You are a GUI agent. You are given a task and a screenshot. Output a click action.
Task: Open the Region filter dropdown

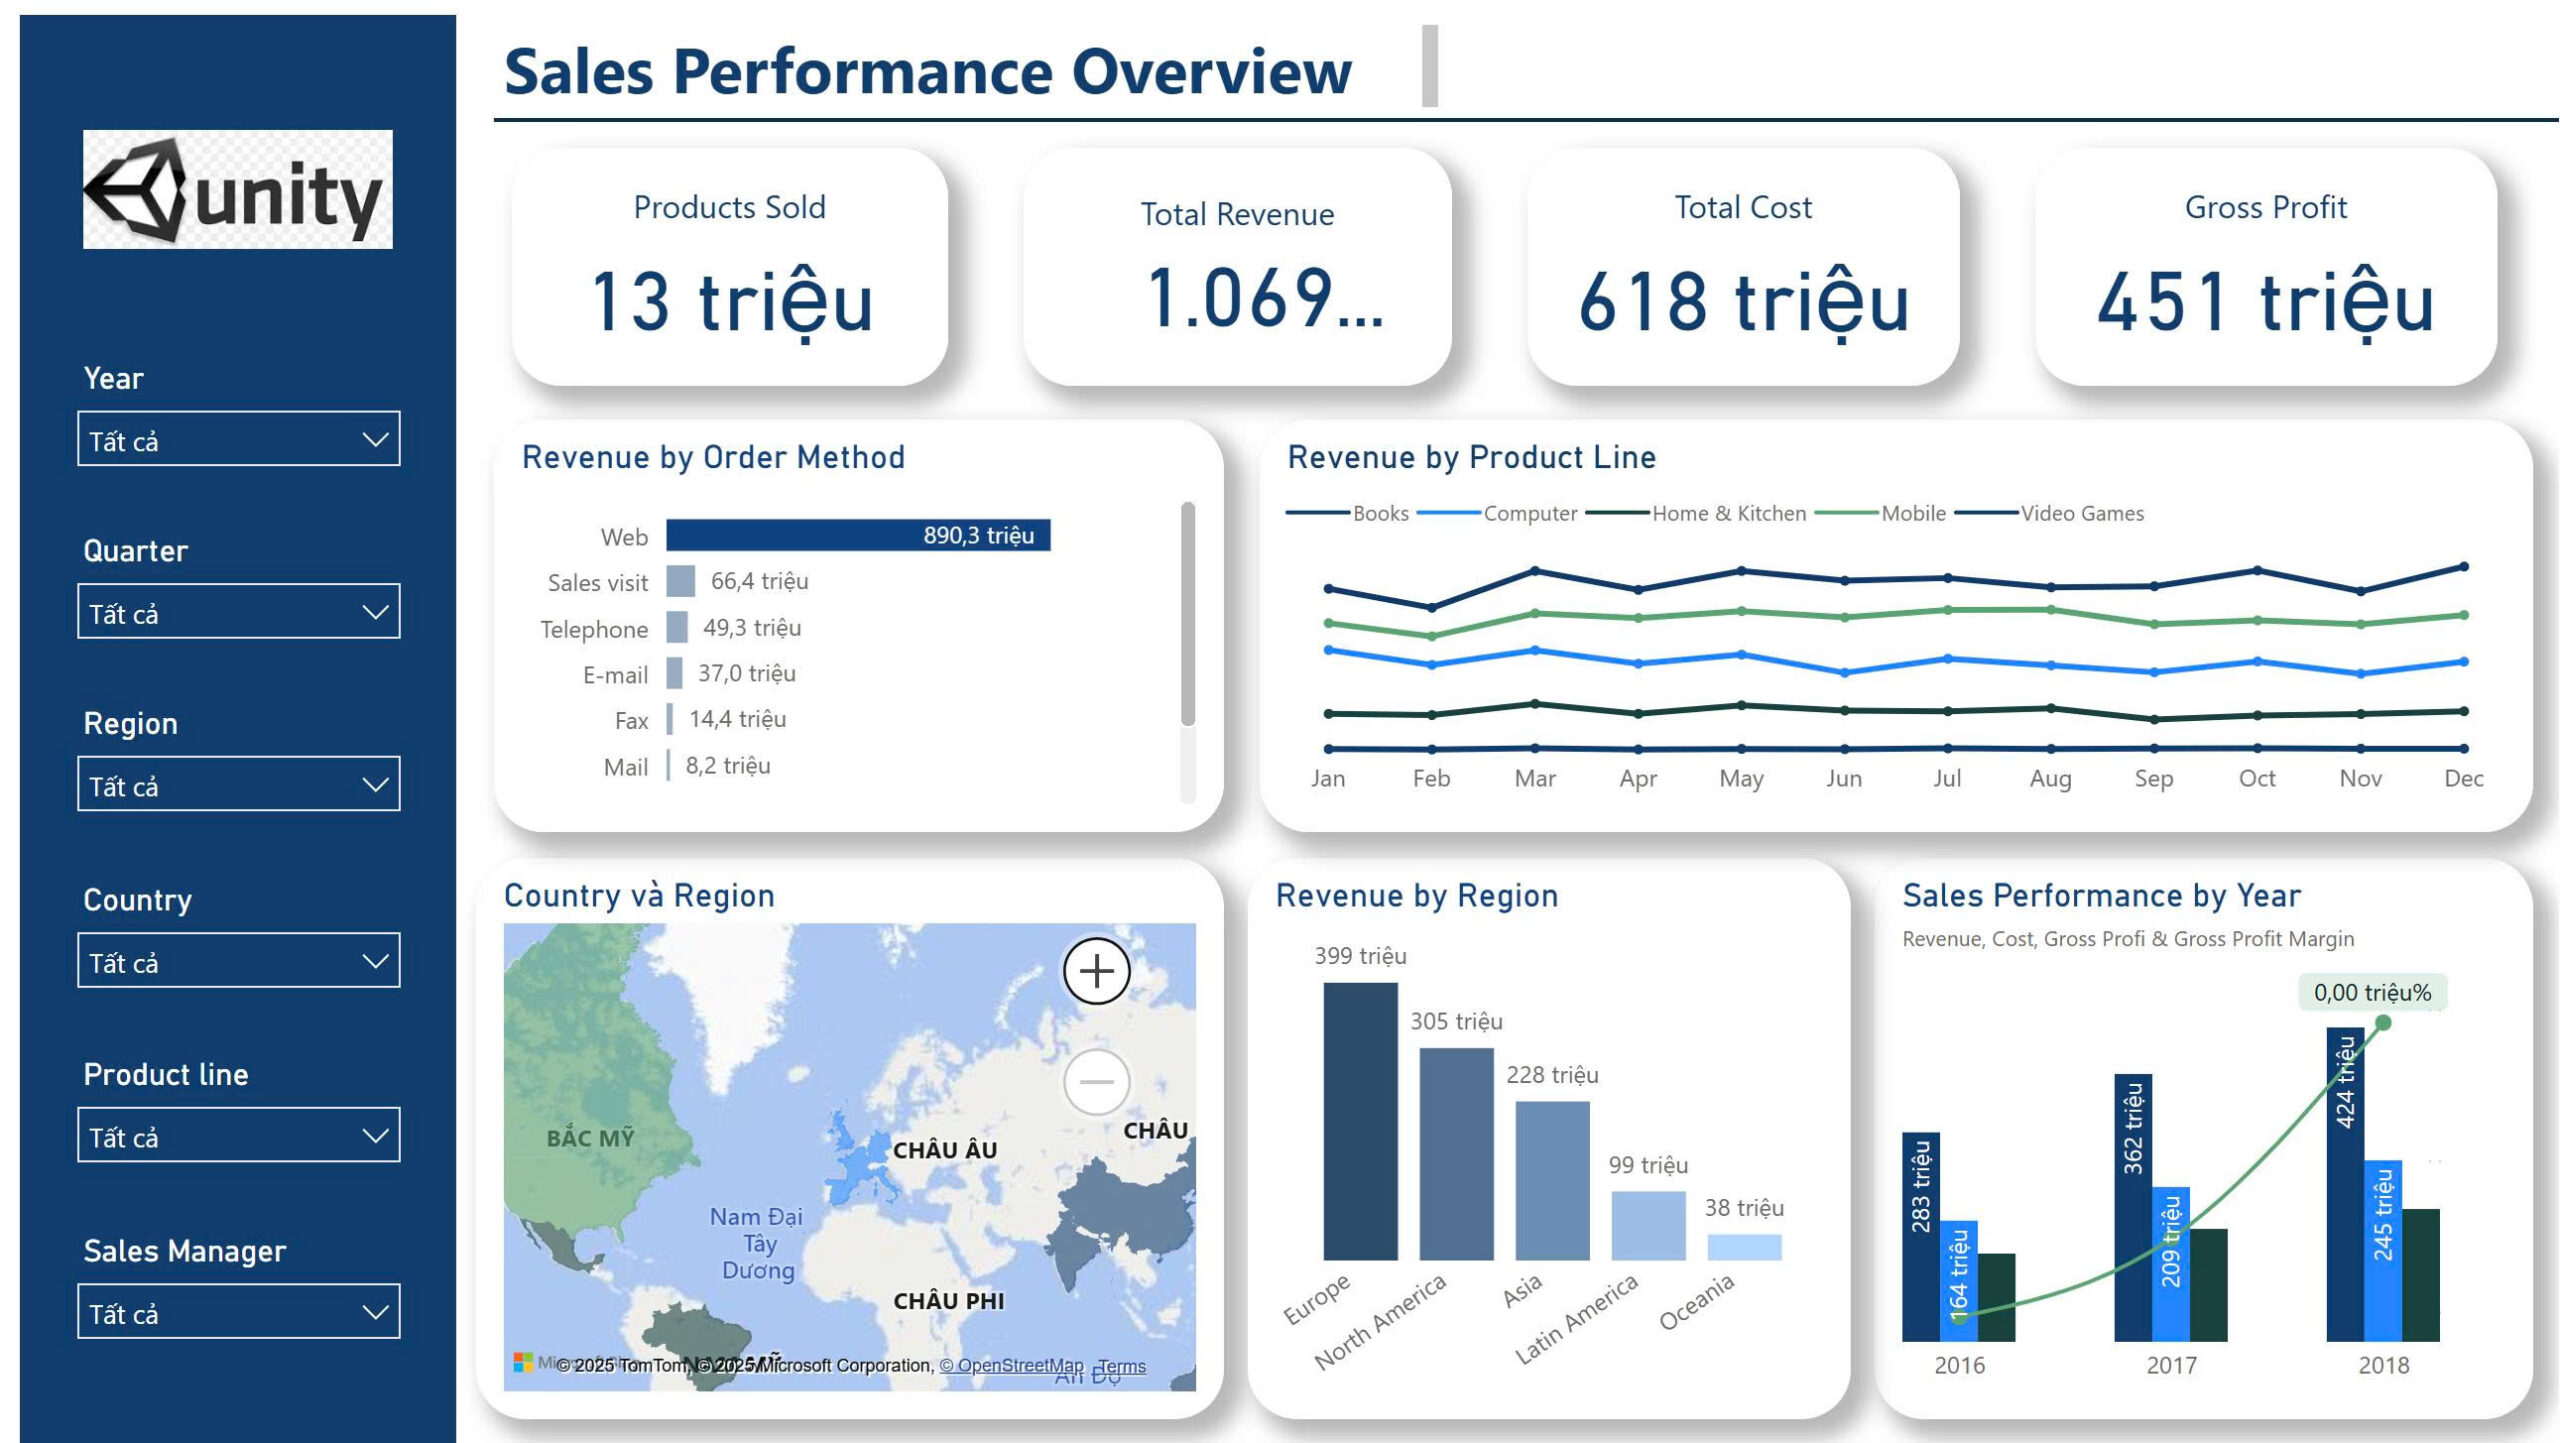coord(237,785)
